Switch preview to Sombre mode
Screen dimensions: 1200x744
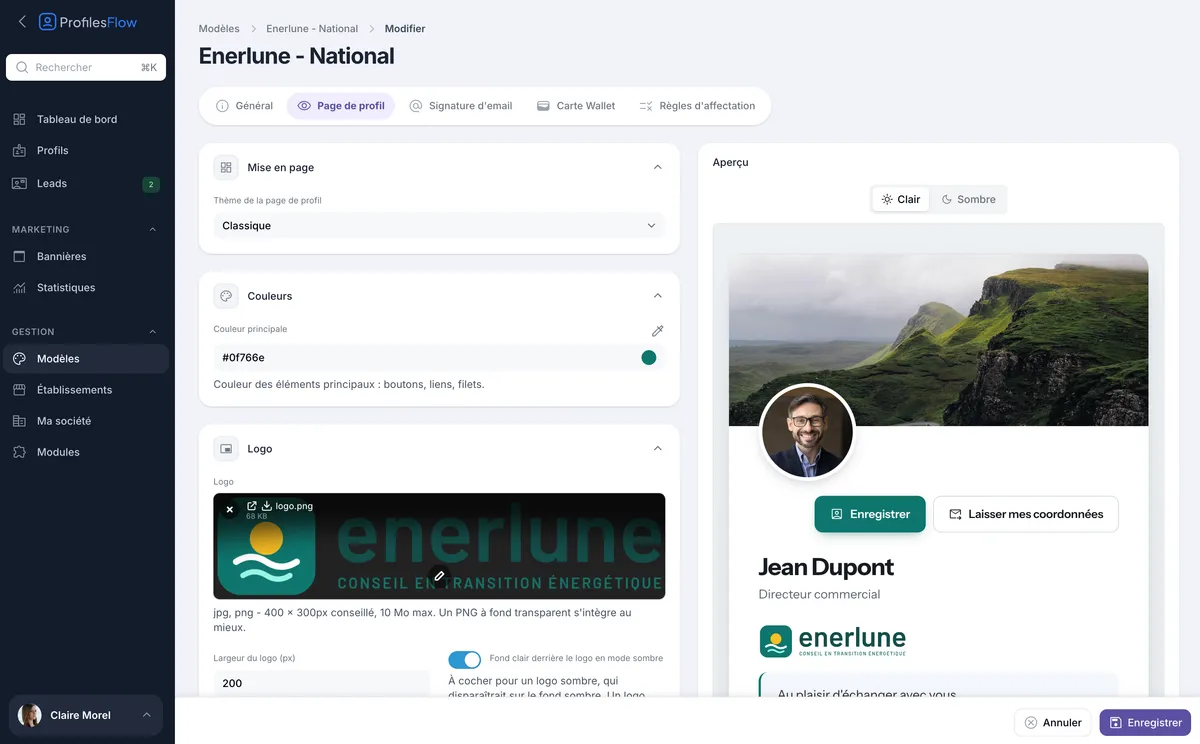(x=968, y=199)
